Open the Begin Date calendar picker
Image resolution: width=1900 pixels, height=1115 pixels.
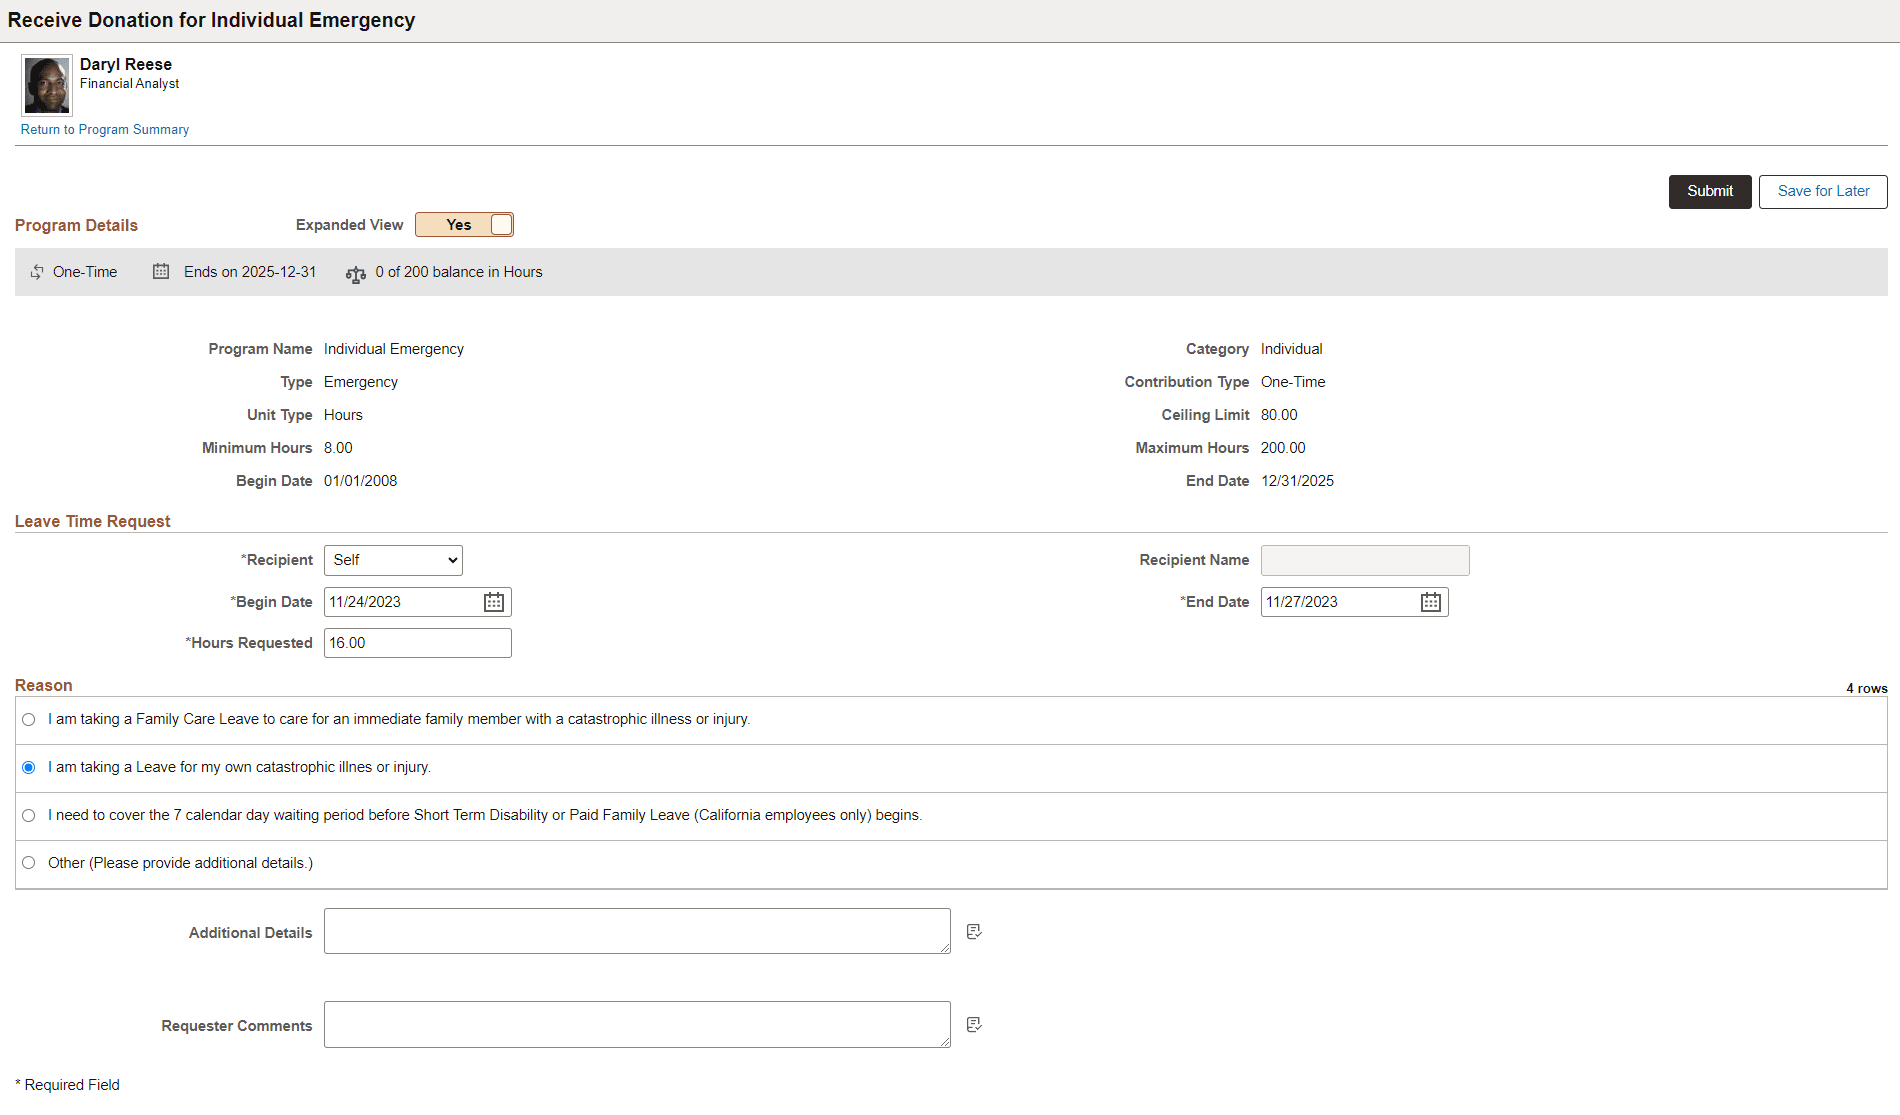(494, 602)
